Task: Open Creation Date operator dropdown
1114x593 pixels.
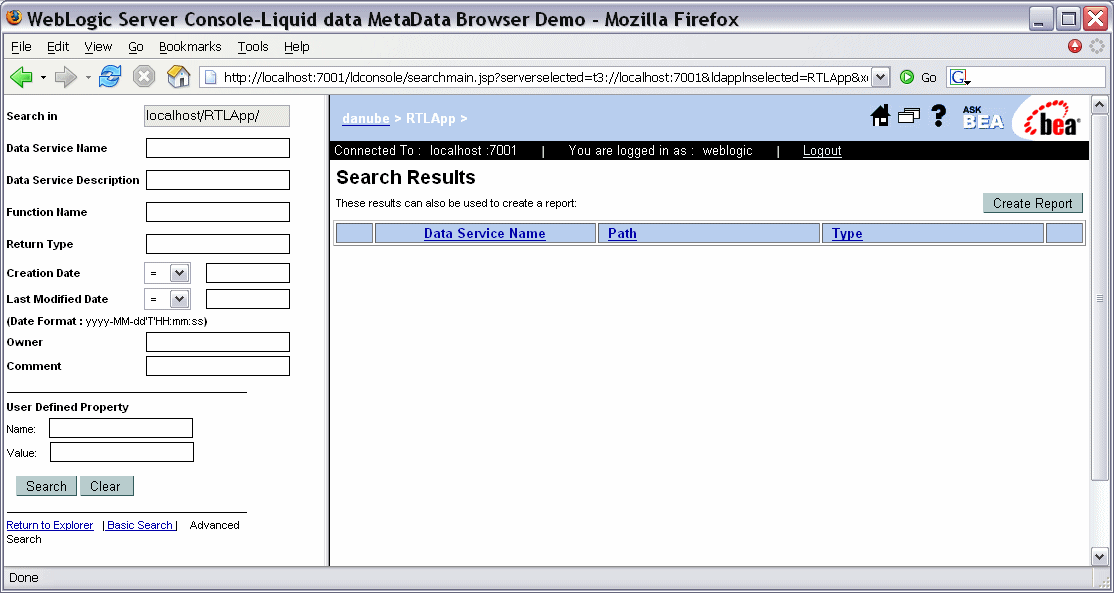Action: (x=179, y=273)
